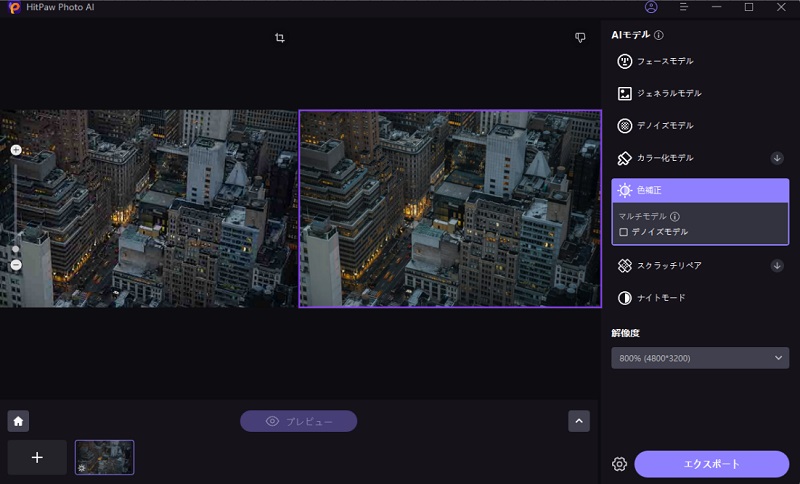Open the hamburger menu in title bar

(x=684, y=7)
